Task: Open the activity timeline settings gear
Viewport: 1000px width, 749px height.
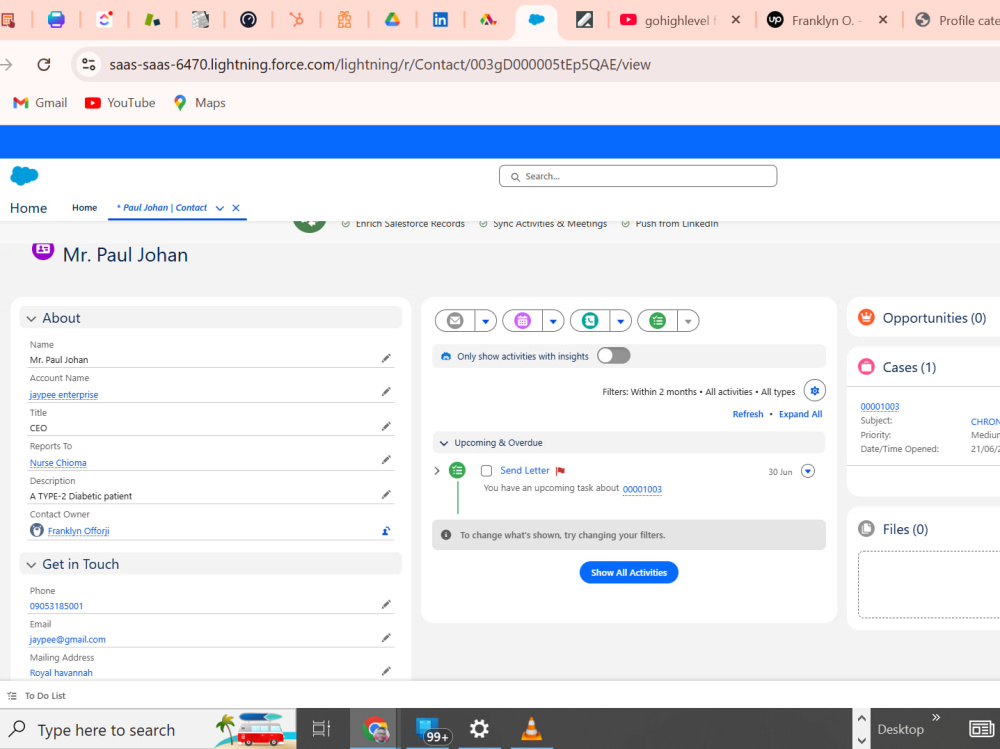Action: coord(814,390)
